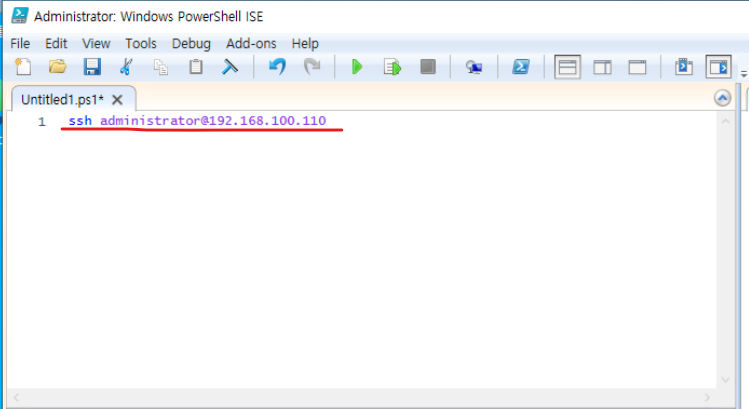Click the vertical scrollbar up arrow
The width and height of the screenshot is (749, 409).
[725, 122]
